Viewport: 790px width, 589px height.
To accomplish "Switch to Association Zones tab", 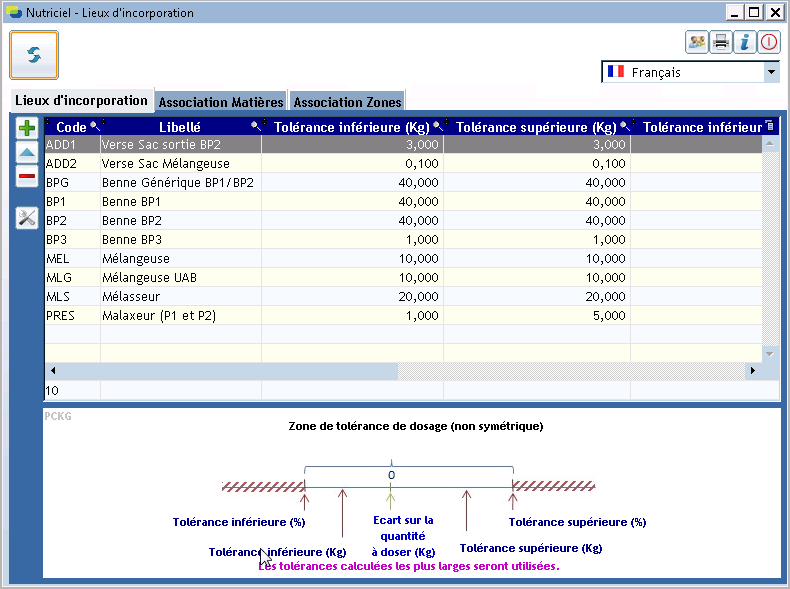I will pyautogui.click(x=347, y=102).
